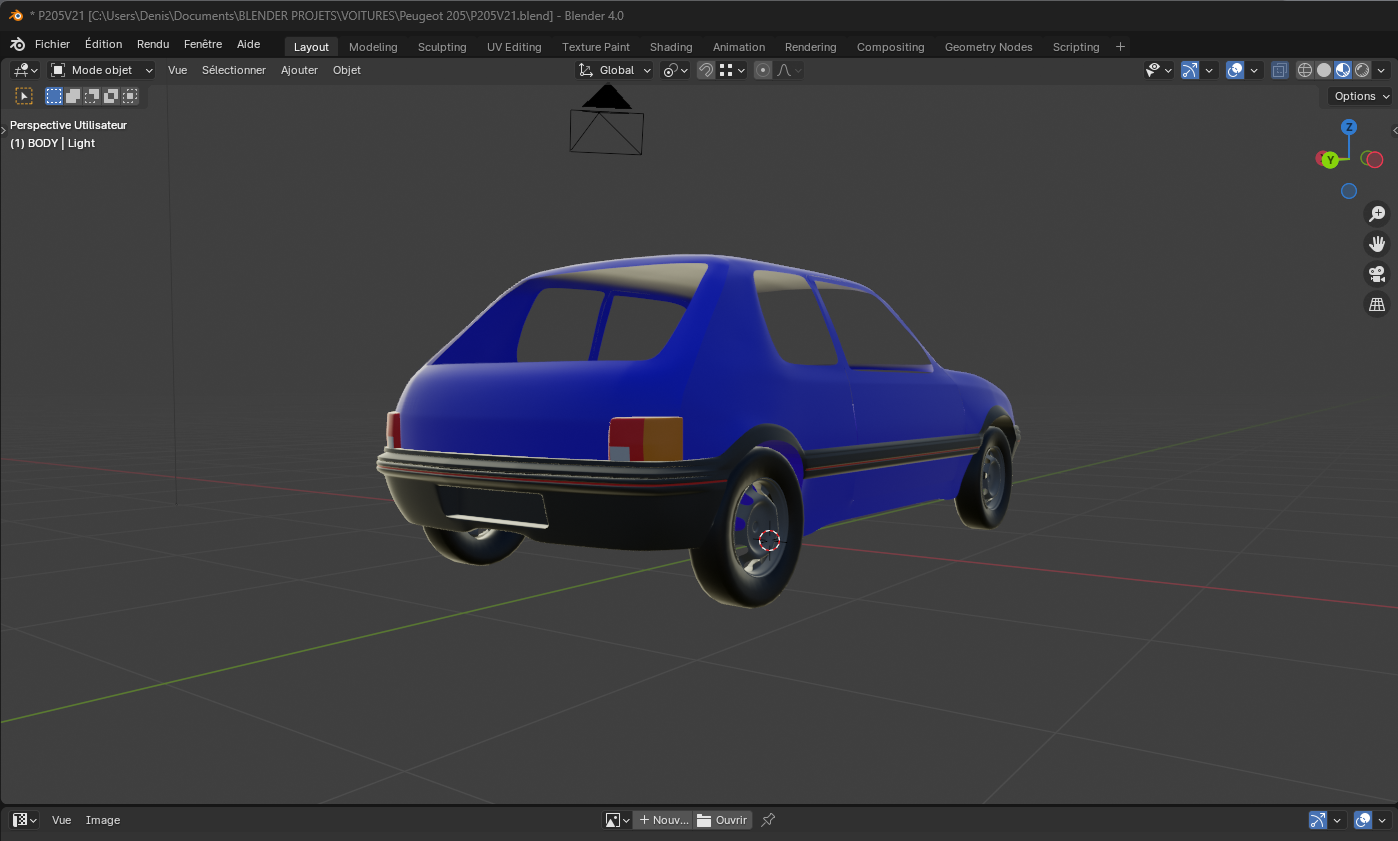Open the Aide menu
This screenshot has height=841, width=1398.
click(248, 44)
